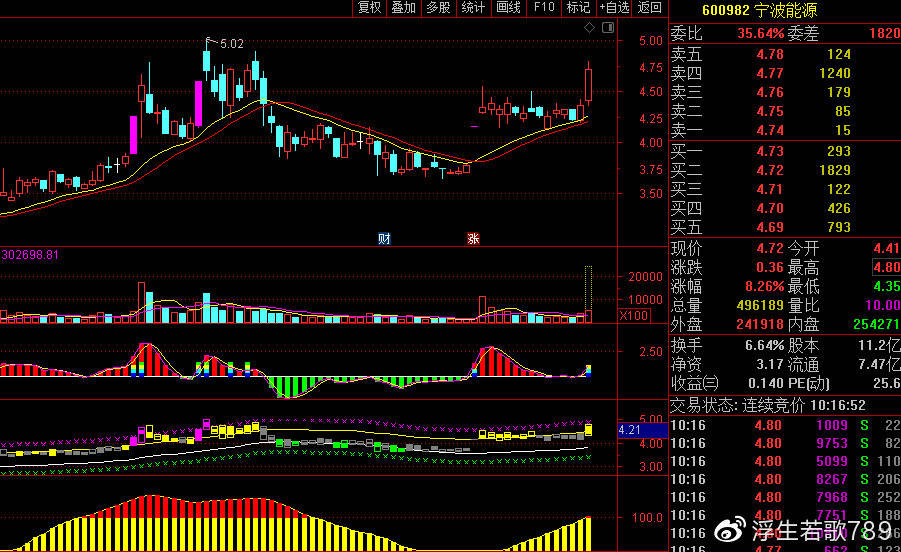Click the blue 财 financial marker icon
The width and height of the screenshot is (901, 552).
pos(383,238)
